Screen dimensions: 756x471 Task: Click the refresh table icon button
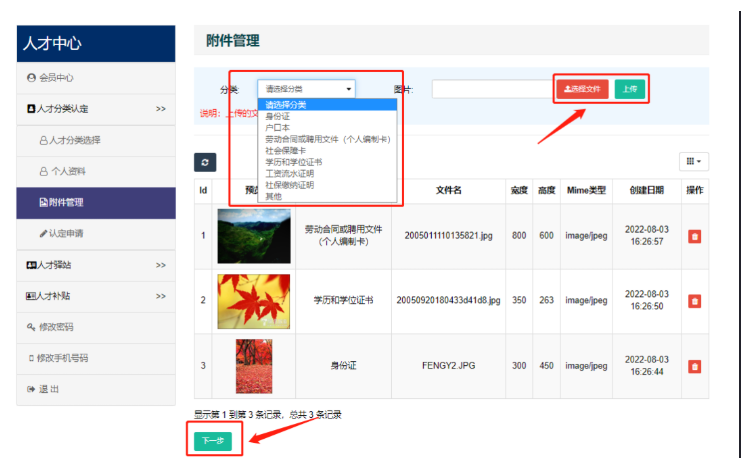[205, 162]
